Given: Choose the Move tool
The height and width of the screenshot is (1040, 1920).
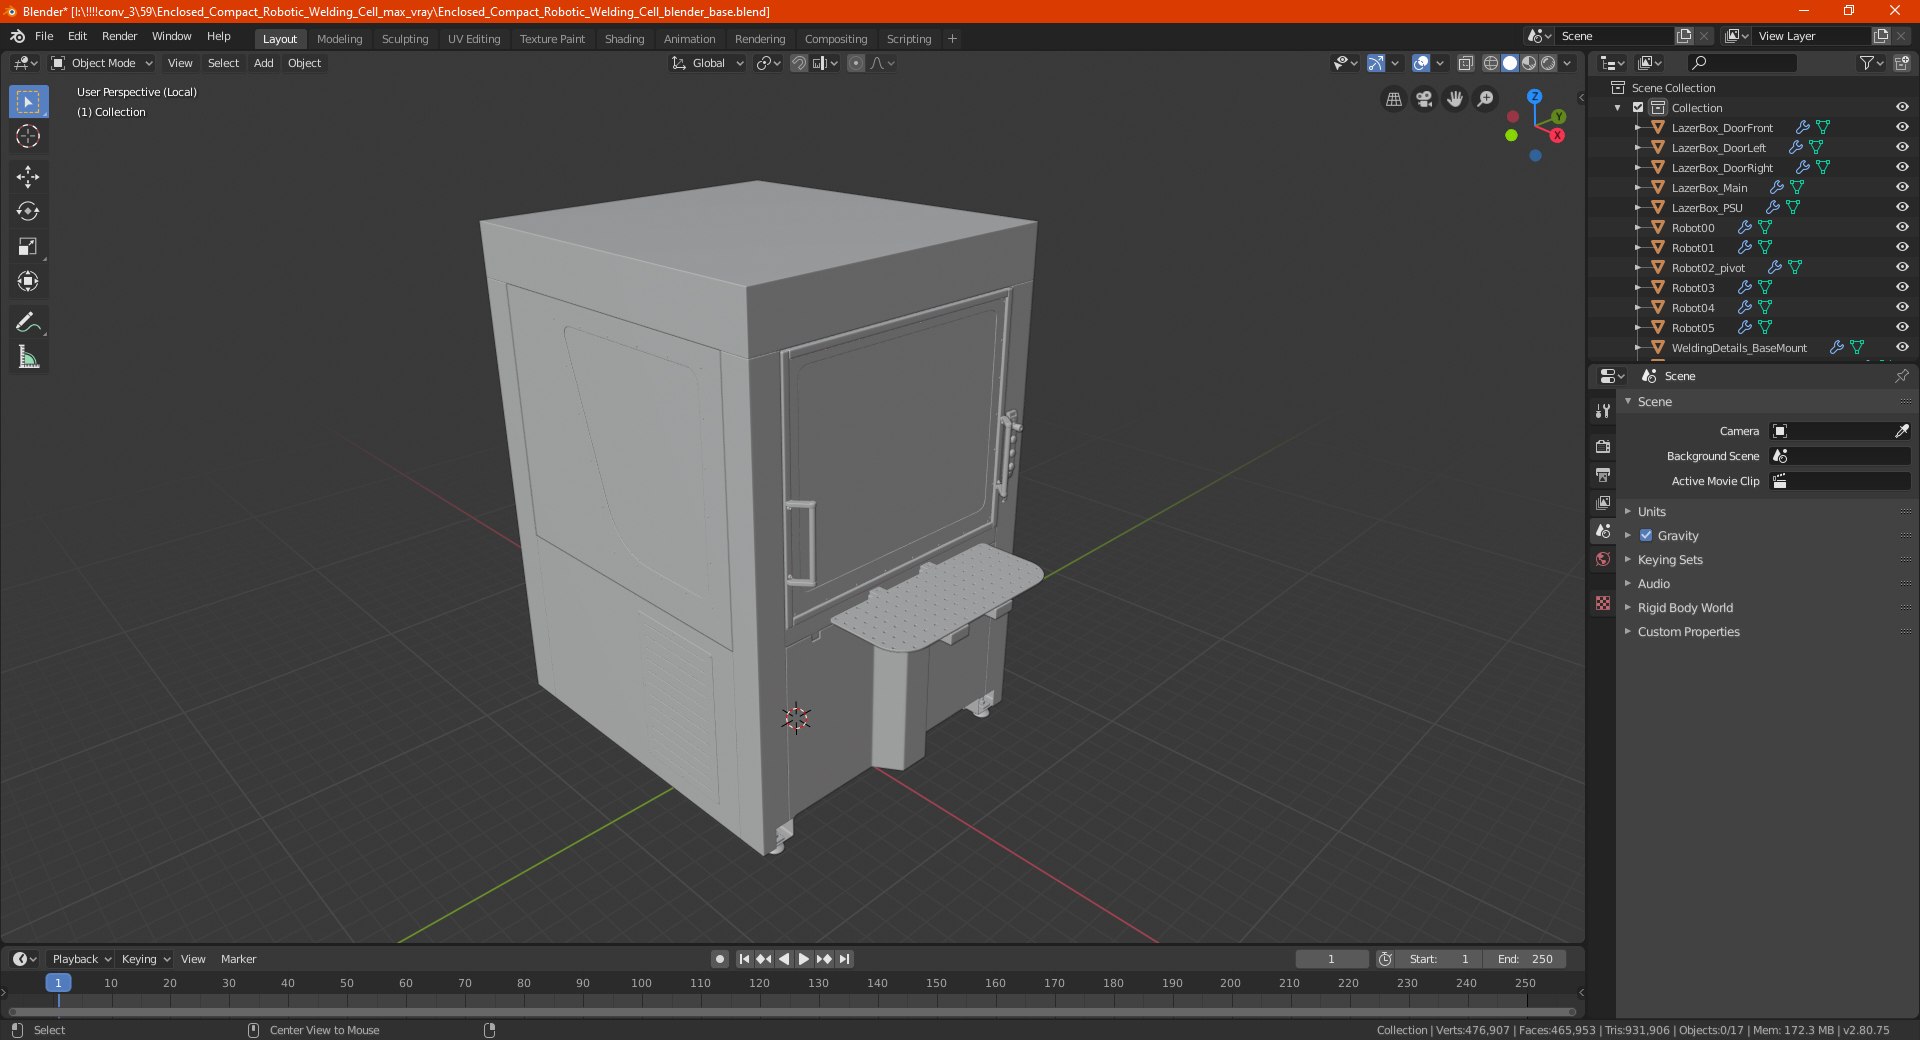Looking at the screenshot, I should (x=28, y=177).
